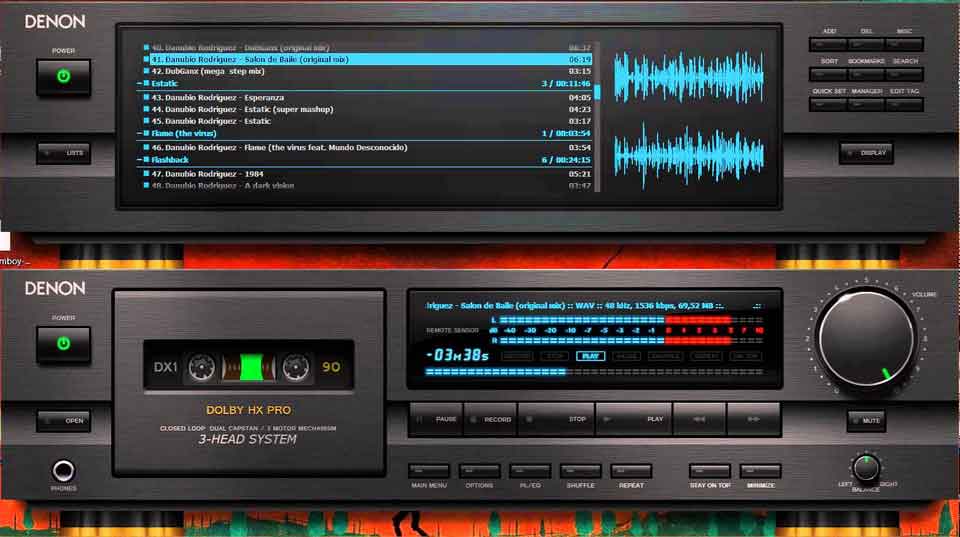The height and width of the screenshot is (537, 960).
Task: Toggle SHUFFLE mode
Action: (580, 471)
